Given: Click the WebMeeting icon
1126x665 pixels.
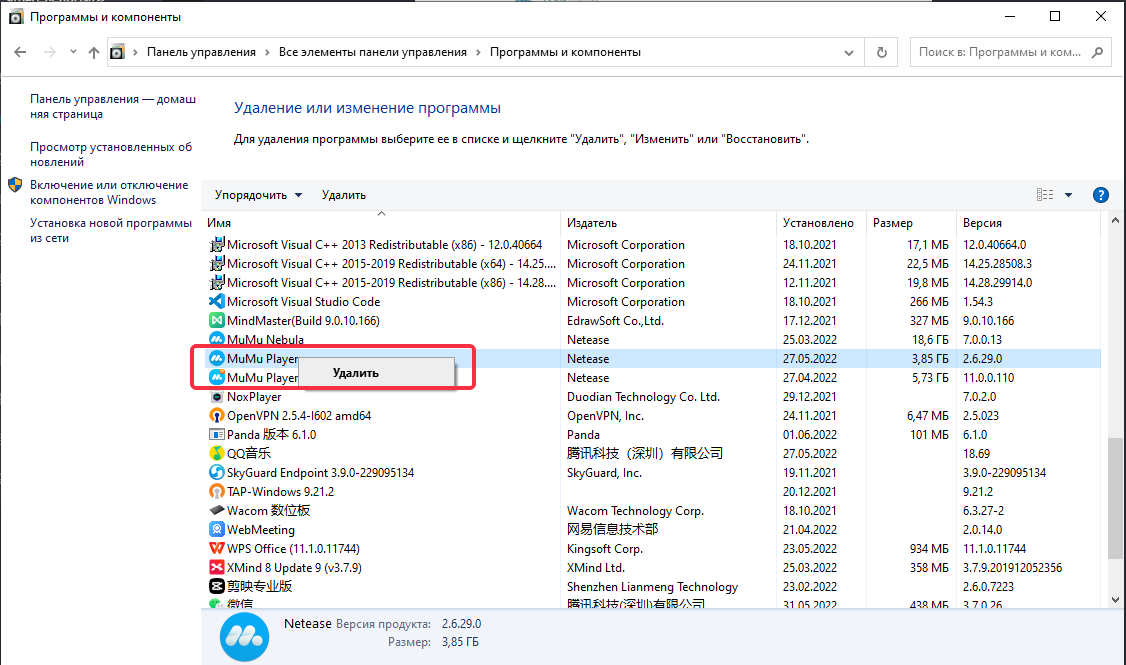Looking at the screenshot, I should coord(216,529).
